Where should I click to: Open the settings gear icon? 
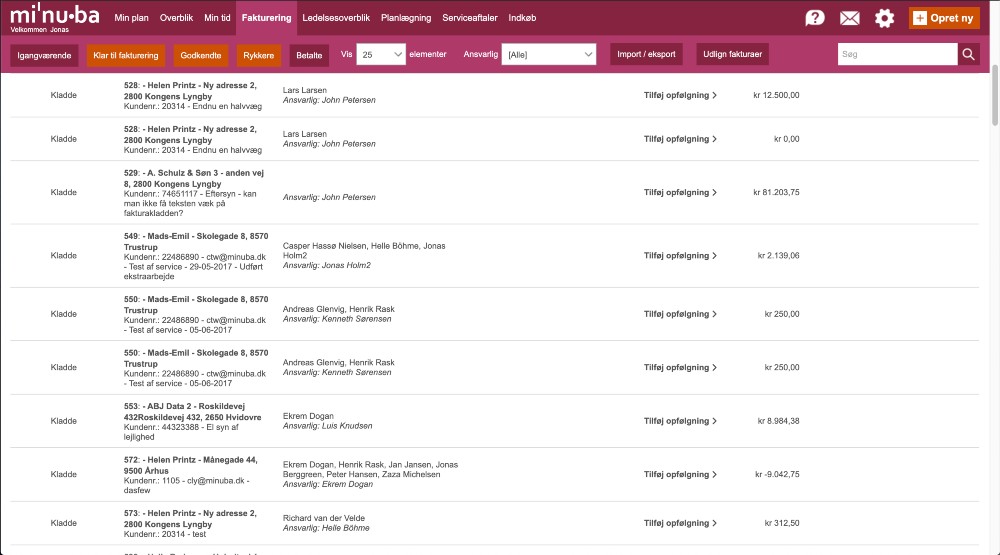click(884, 18)
